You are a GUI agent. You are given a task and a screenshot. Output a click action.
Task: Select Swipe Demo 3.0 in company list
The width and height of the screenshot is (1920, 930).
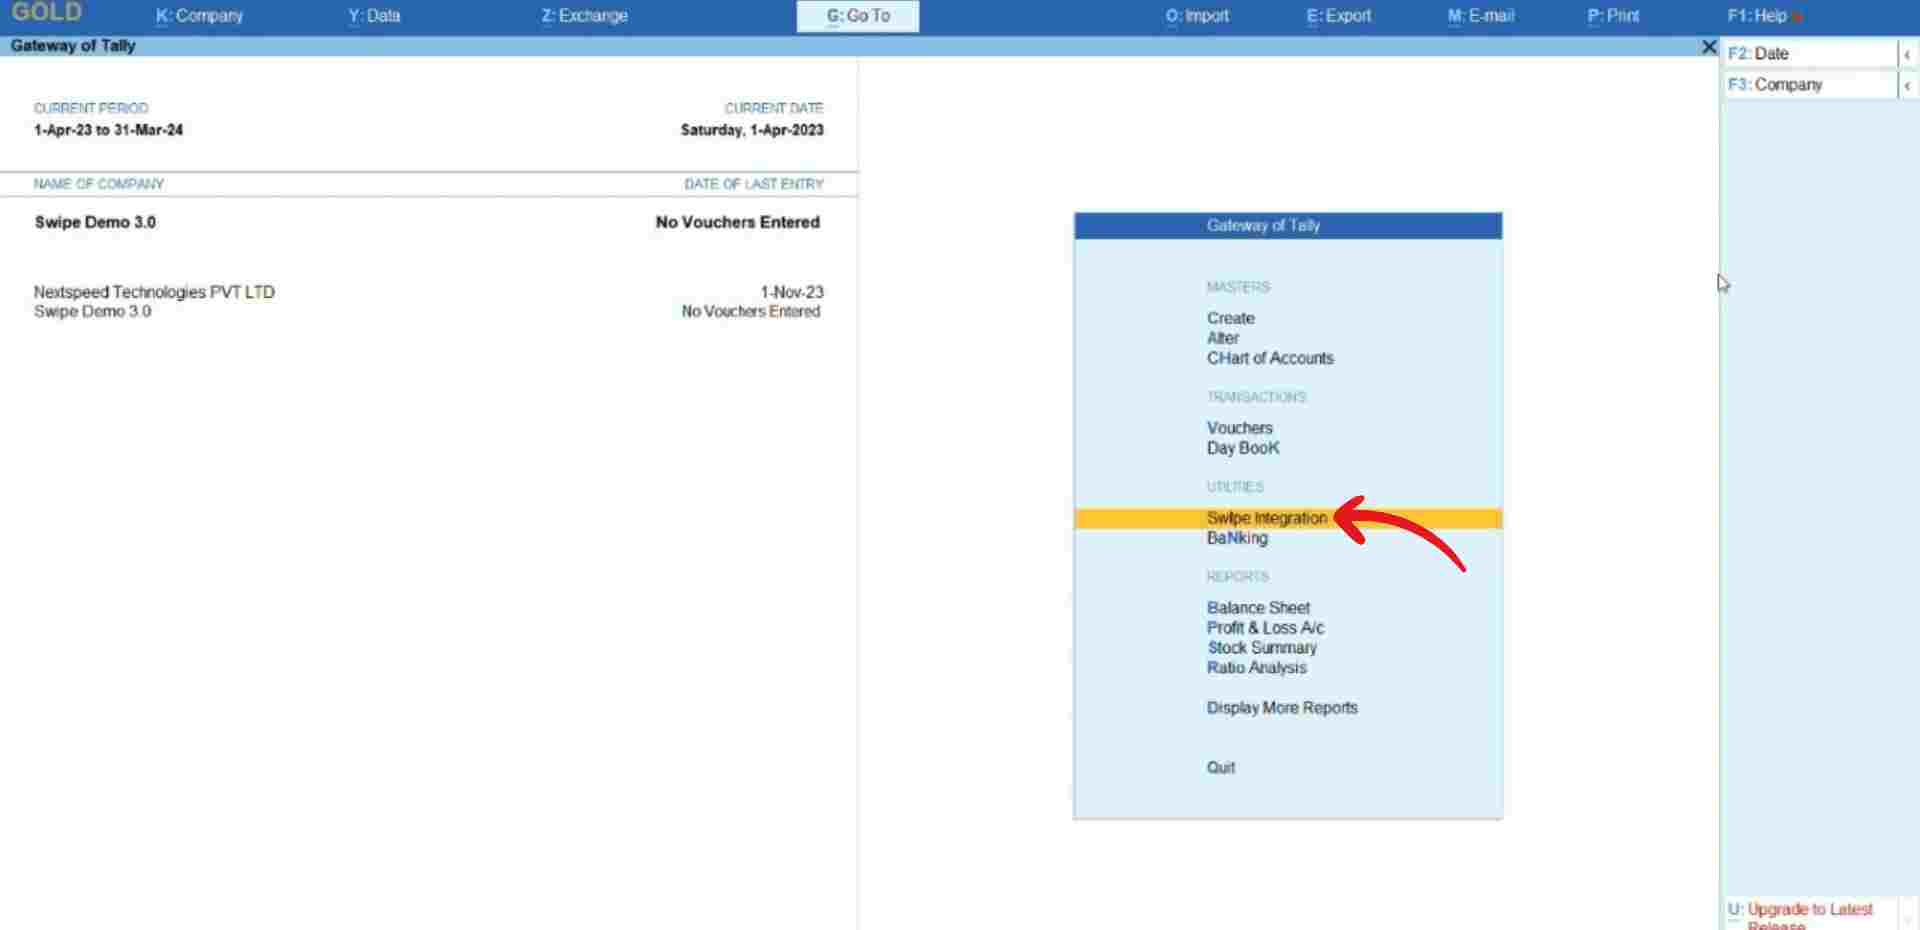(428, 312)
